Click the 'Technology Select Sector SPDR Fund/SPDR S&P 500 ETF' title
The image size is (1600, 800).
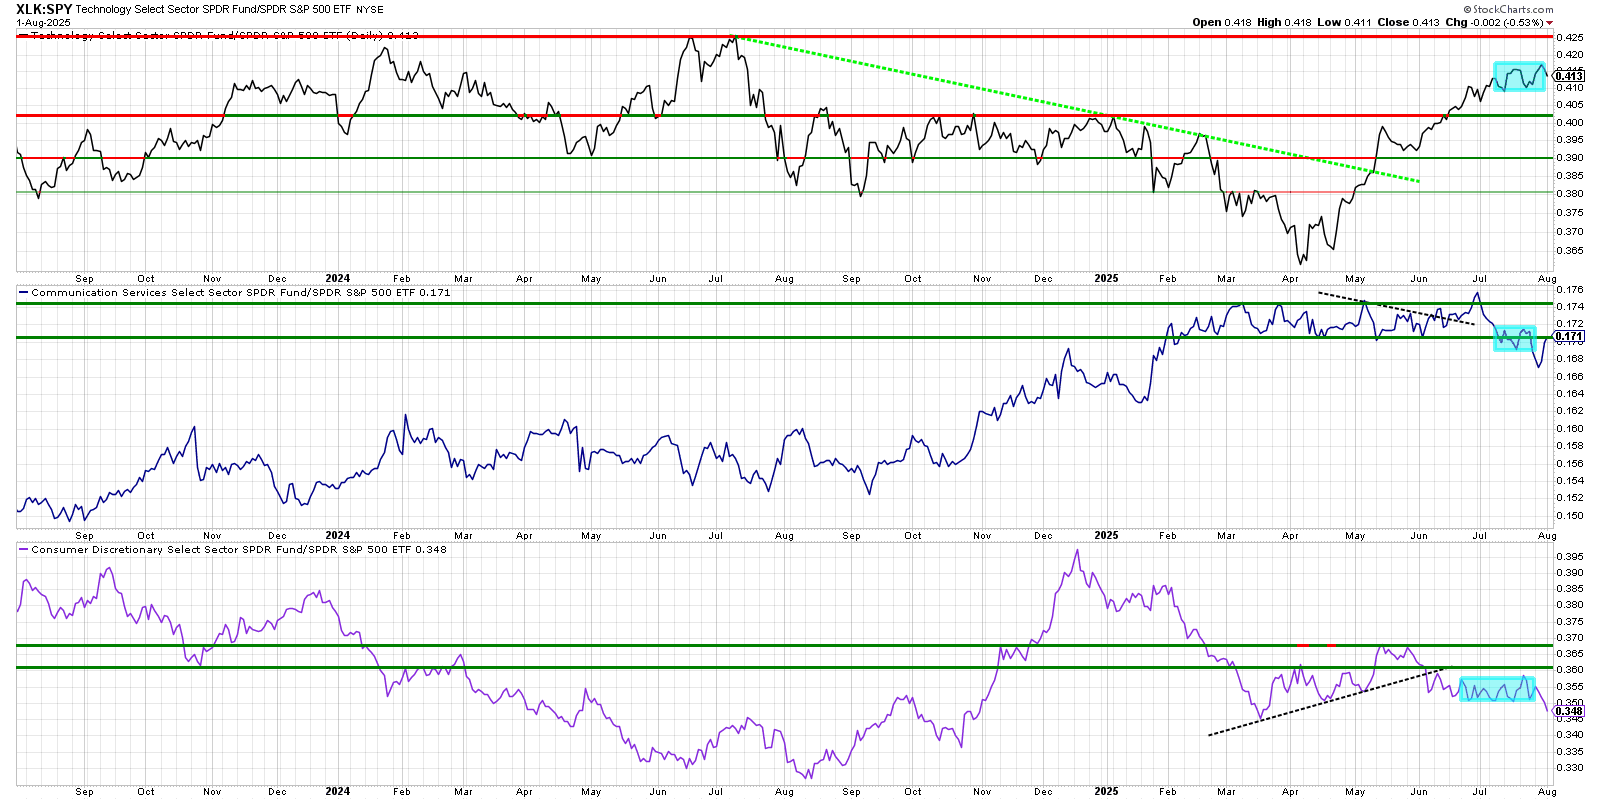pyautogui.click(x=213, y=10)
